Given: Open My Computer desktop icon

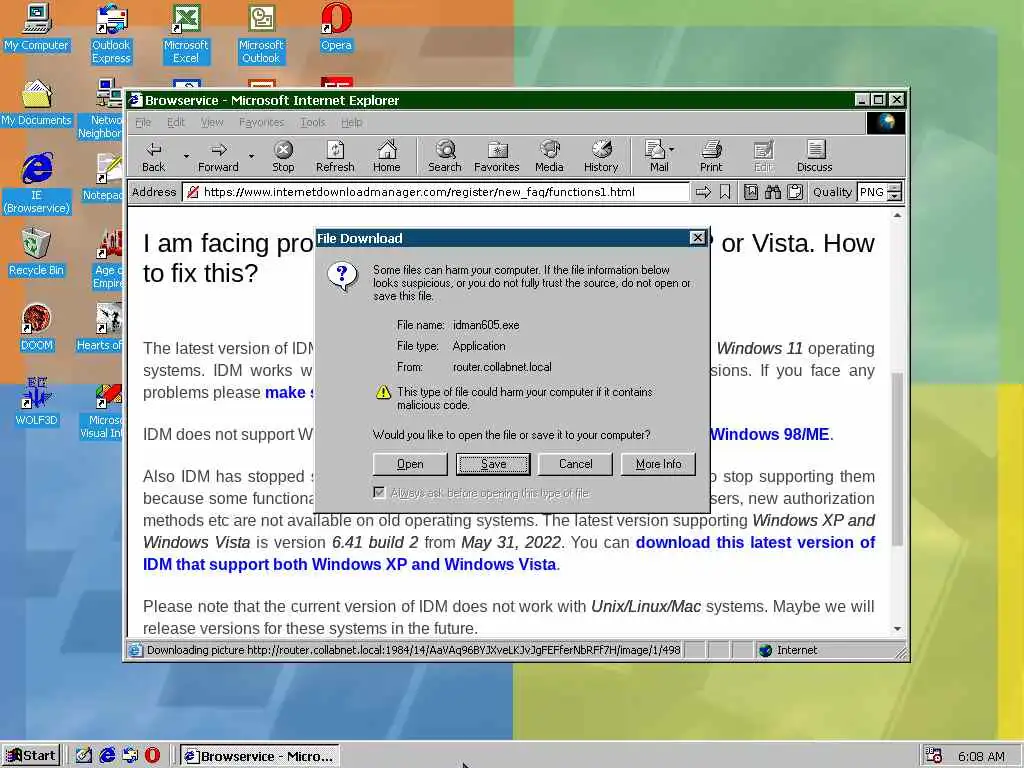Looking at the screenshot, I should pos(37,27).
